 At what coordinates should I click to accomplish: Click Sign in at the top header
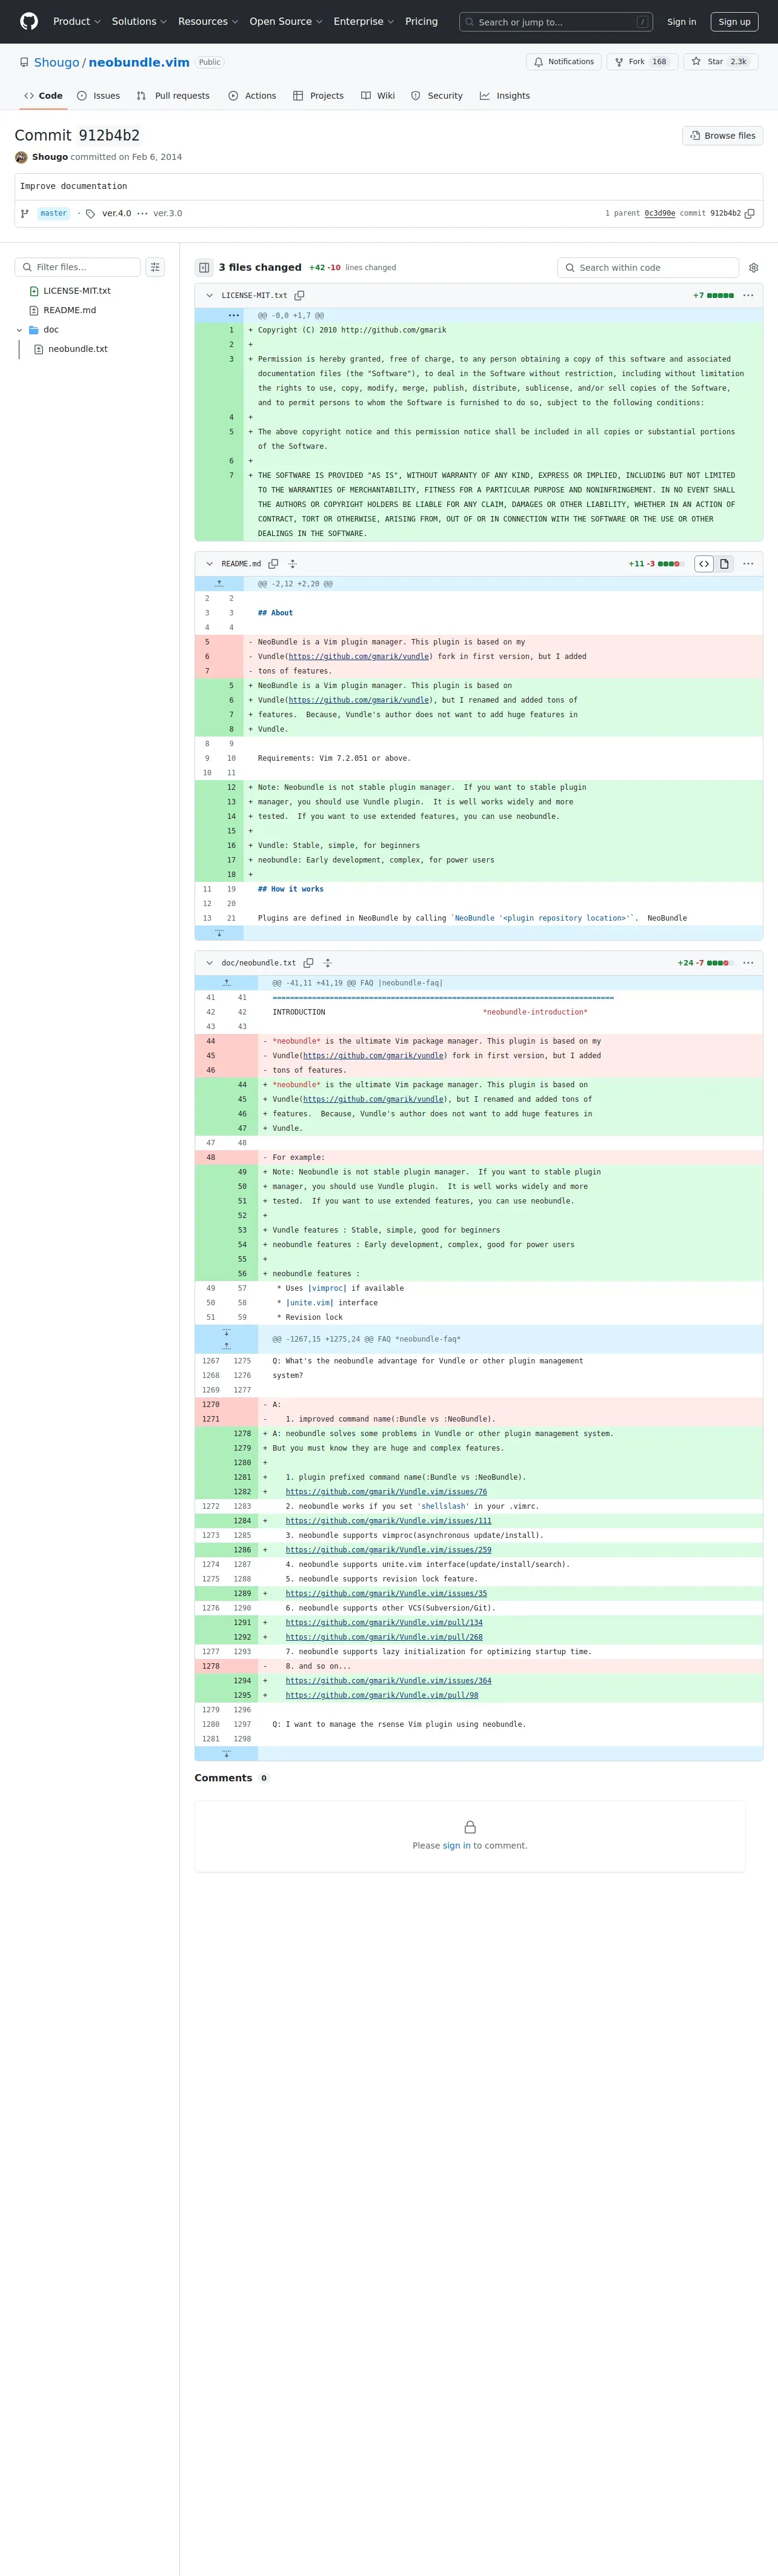(682, 22)
